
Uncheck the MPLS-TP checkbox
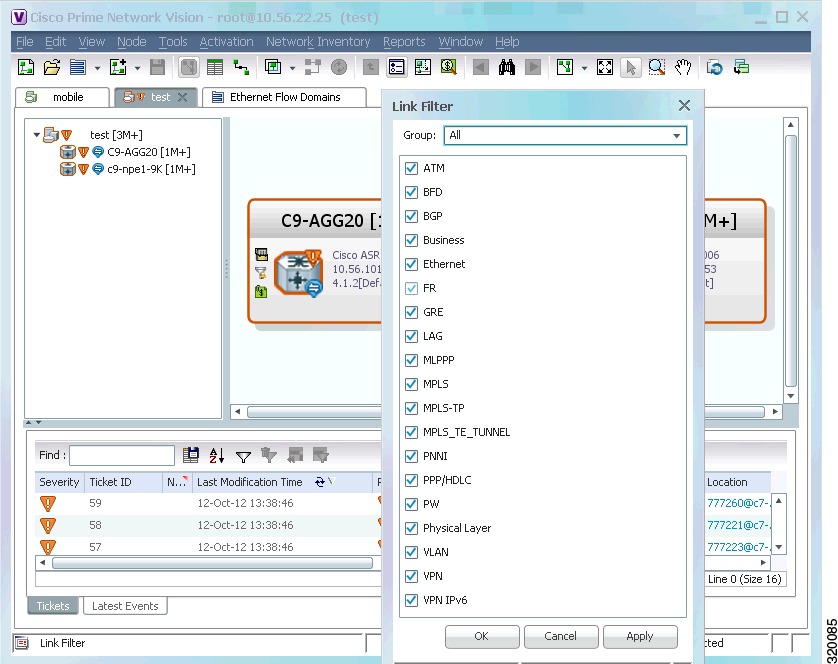tap(411, 408)
